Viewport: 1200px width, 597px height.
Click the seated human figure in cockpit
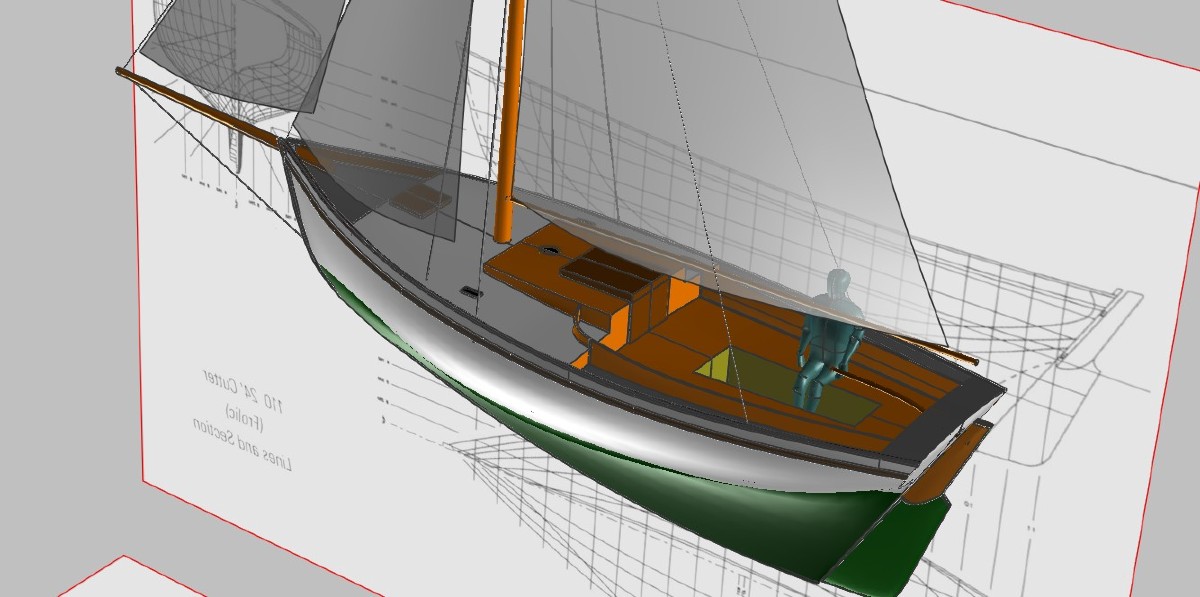[829, 335]
